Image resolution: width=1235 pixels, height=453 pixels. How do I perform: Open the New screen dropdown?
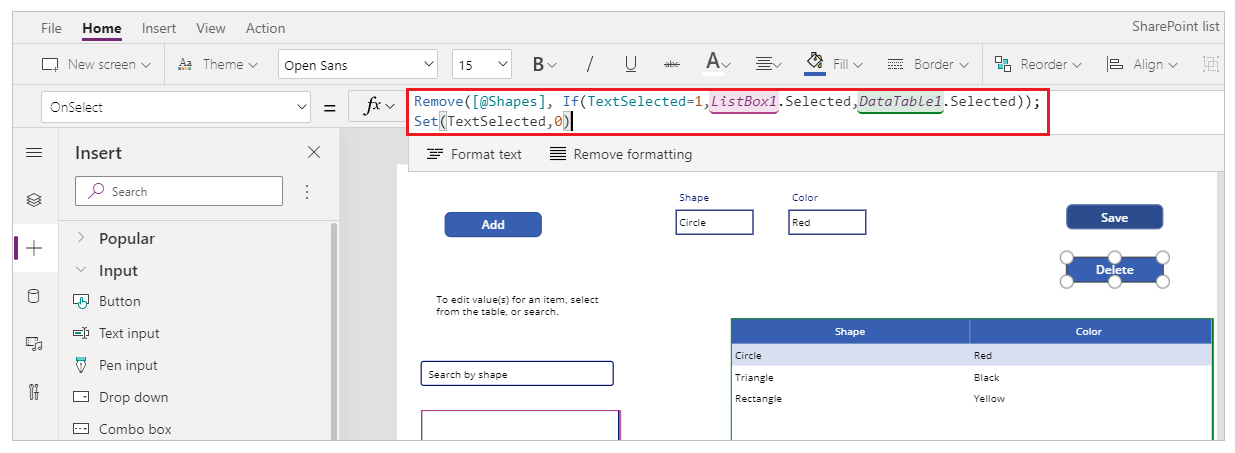coord(96,64)
